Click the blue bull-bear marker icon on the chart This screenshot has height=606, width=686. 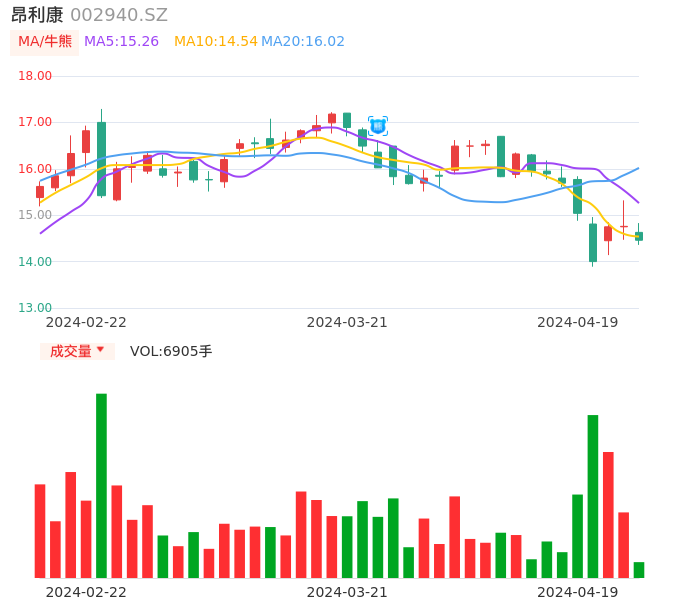pos(378,125)
